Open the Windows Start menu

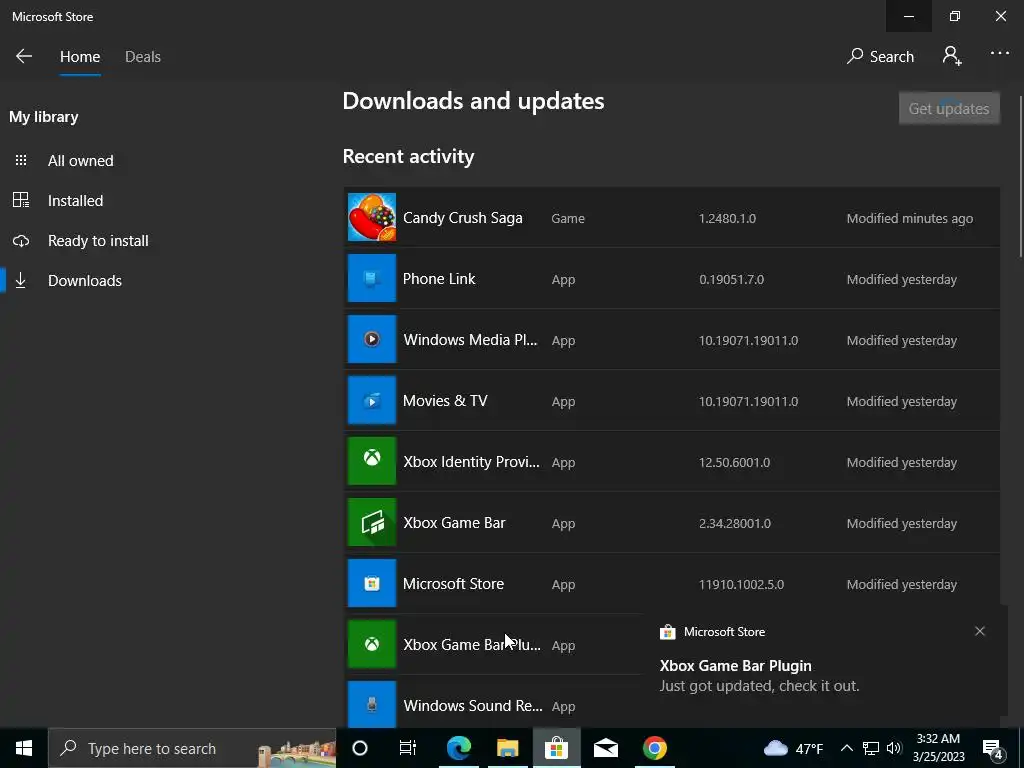click(24, 748)
